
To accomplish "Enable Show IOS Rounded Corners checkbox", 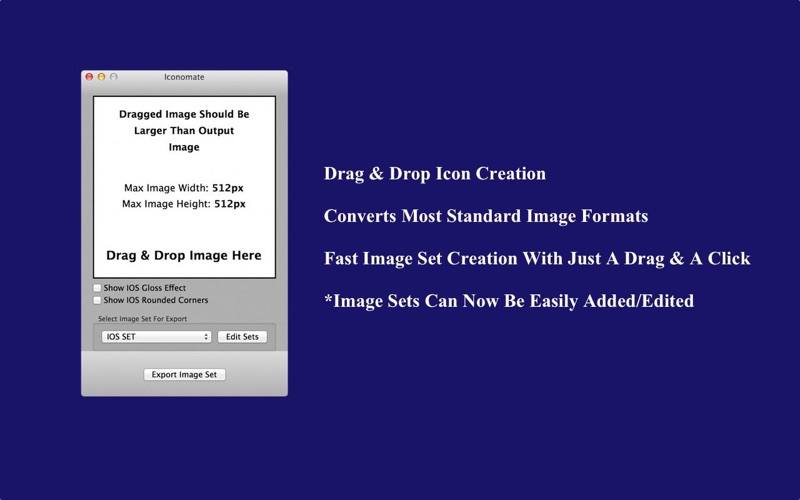I will coord(97,300).
